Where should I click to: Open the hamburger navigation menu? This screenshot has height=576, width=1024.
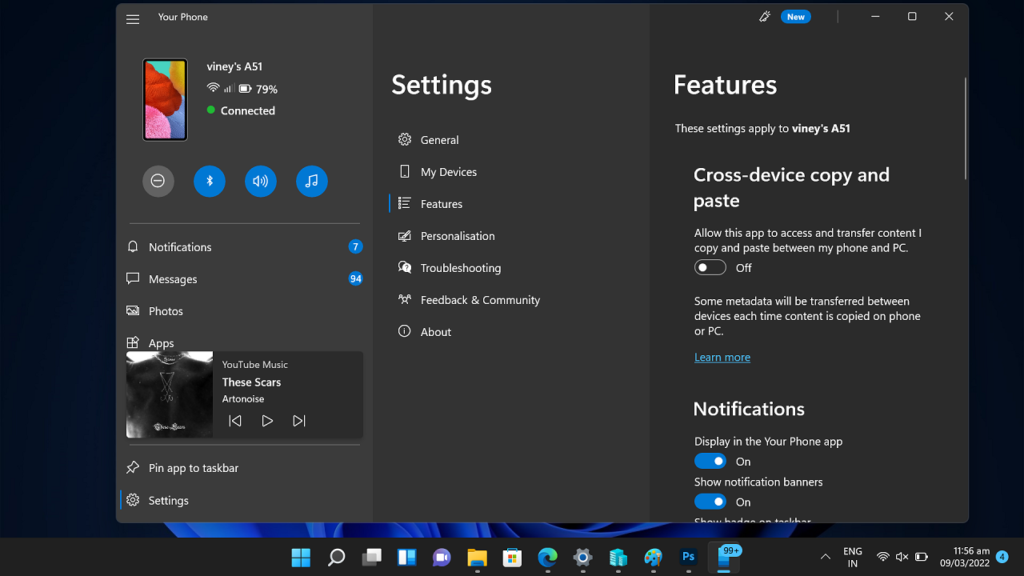pos(133,19)
